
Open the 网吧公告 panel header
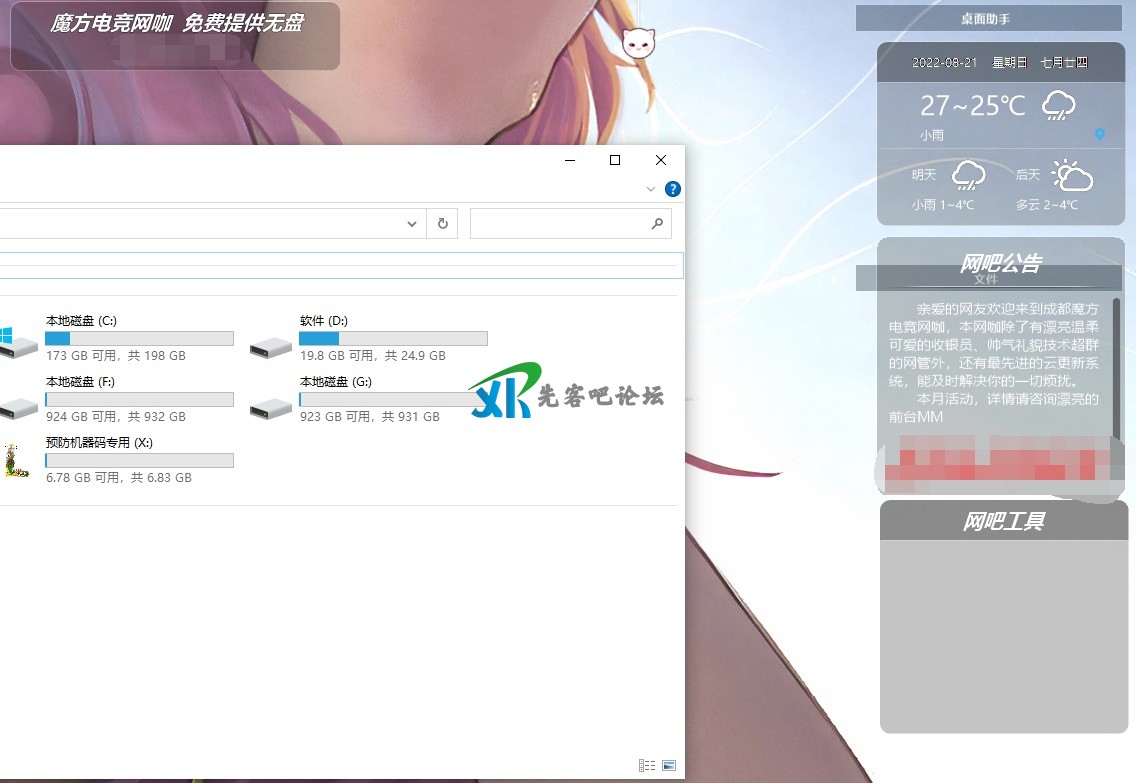[x=1000, y=263]
